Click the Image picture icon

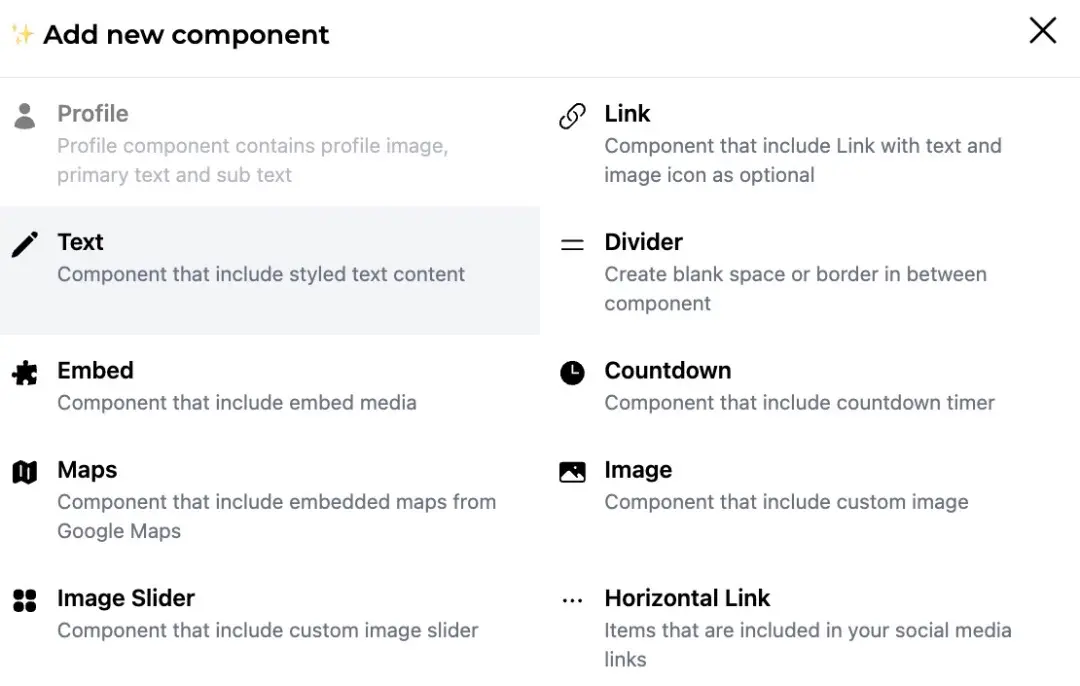tap(572, 472)
